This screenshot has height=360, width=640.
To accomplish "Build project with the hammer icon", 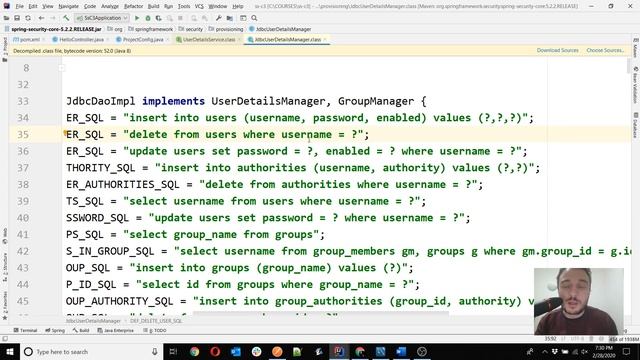I will (66, 18).
